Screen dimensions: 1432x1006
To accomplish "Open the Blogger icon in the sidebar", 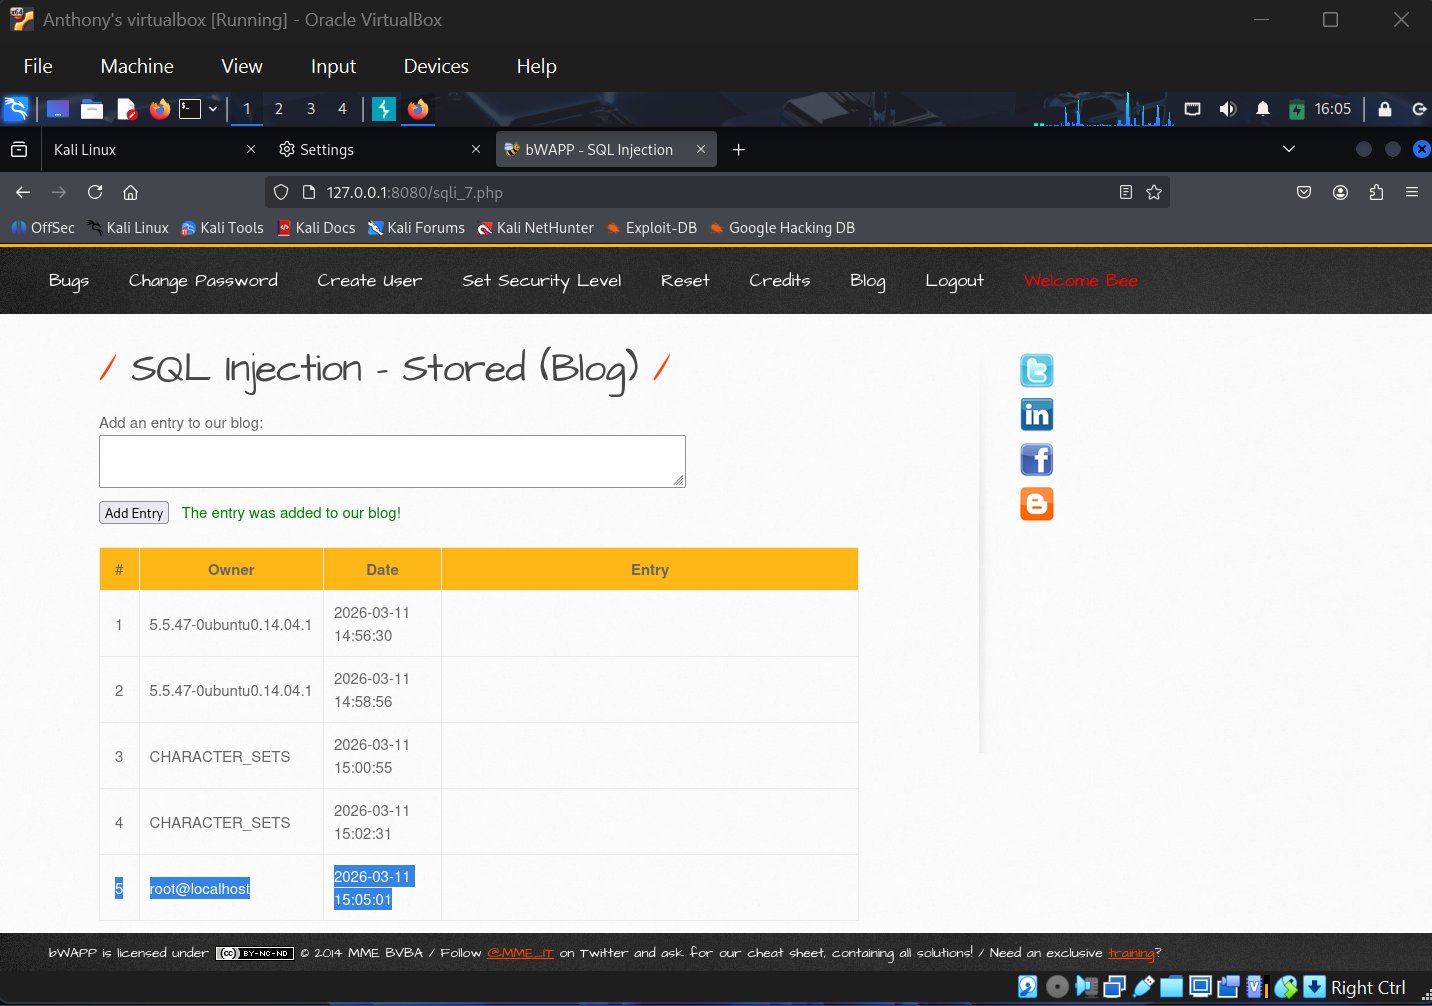I will (1037, 504).
